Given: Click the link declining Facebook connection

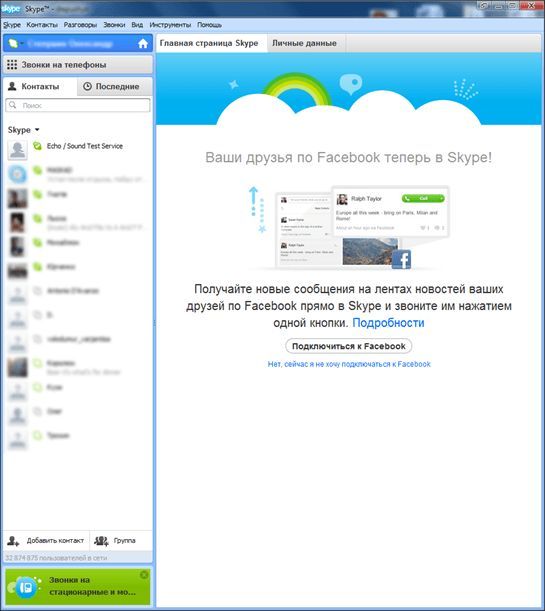Looking at the screenshot, I should (x=349, y=364).
